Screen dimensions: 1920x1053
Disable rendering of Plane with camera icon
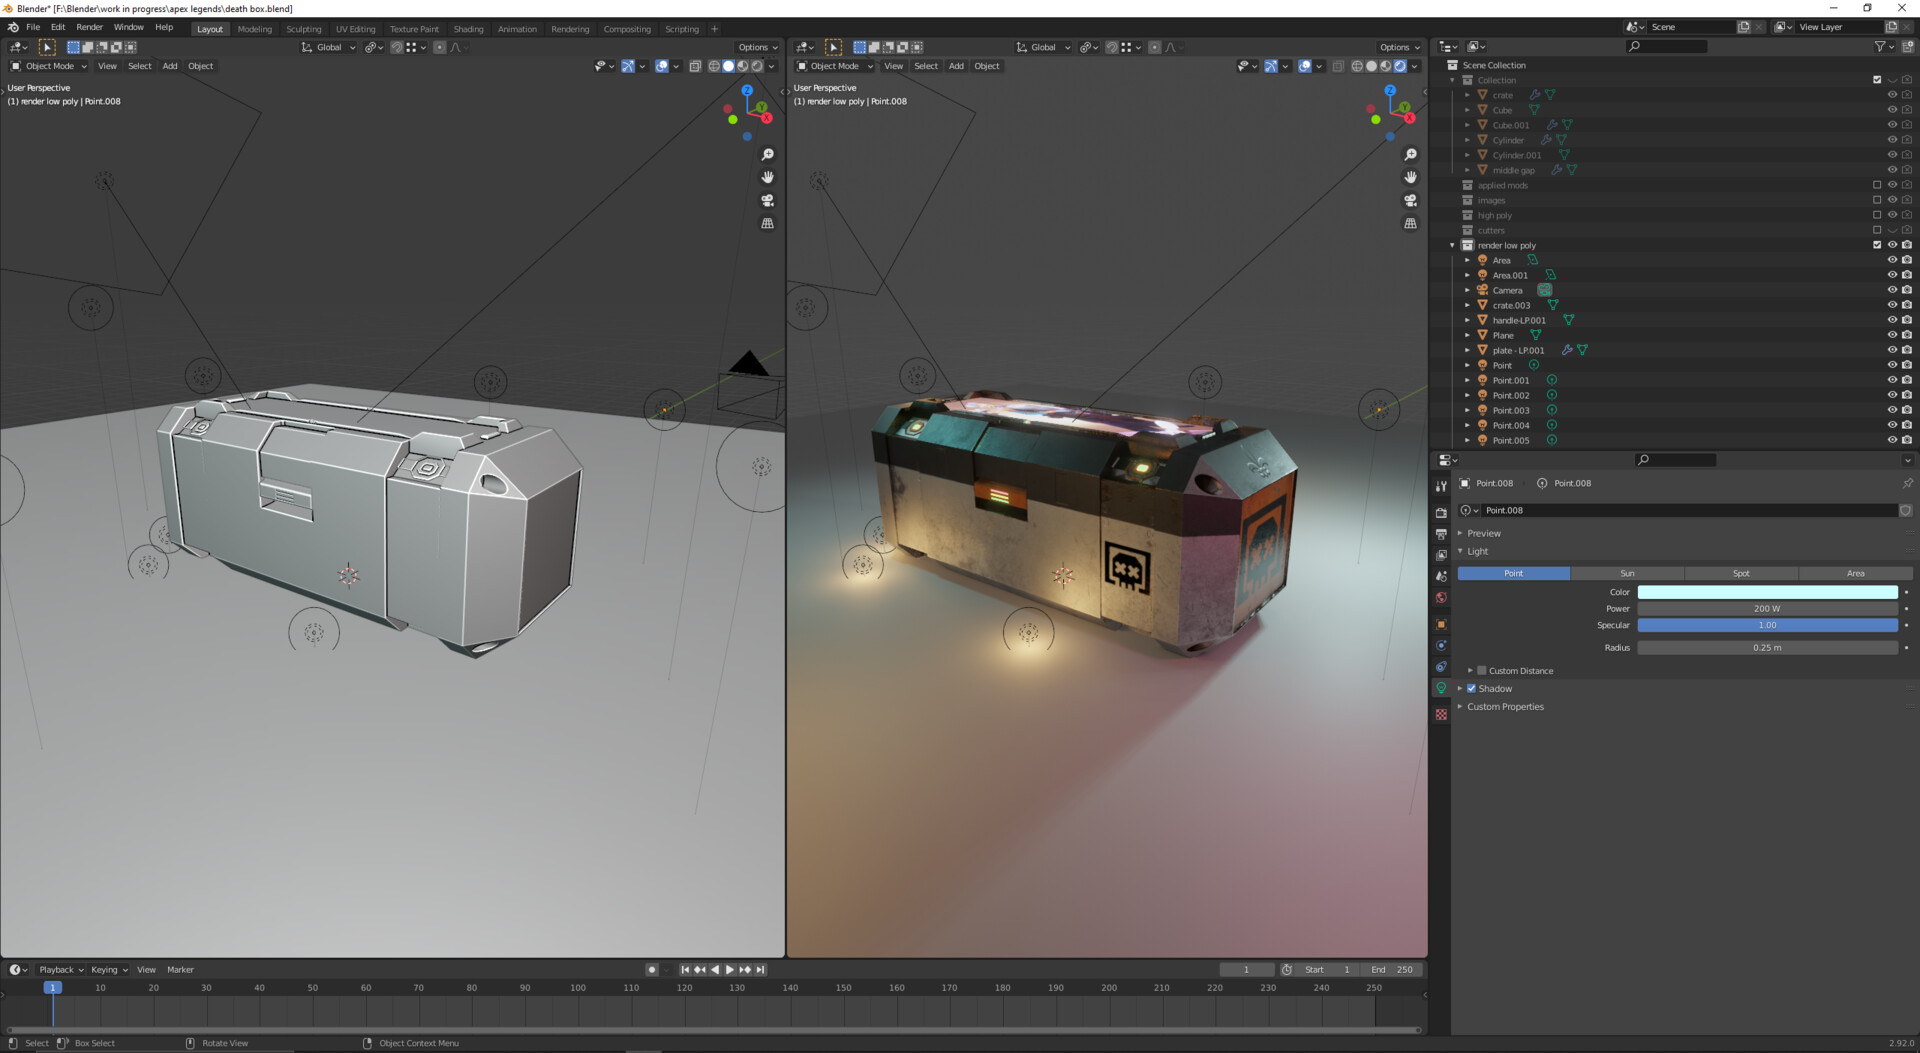click(1907, 335)
